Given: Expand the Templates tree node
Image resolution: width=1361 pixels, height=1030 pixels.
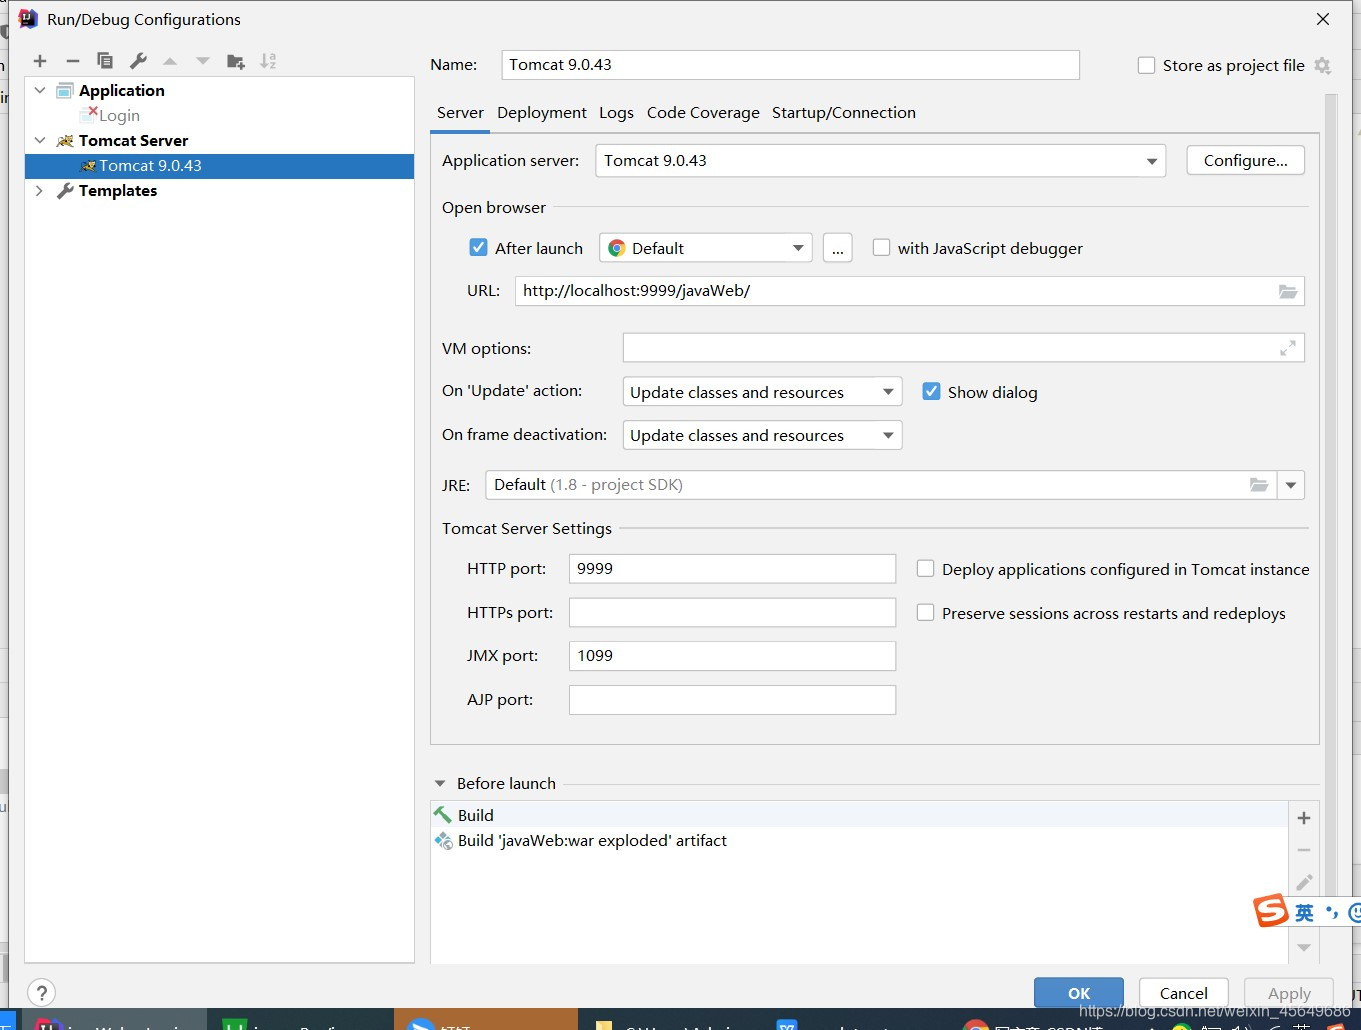Looking at the screenshot, I should (40, 190).
